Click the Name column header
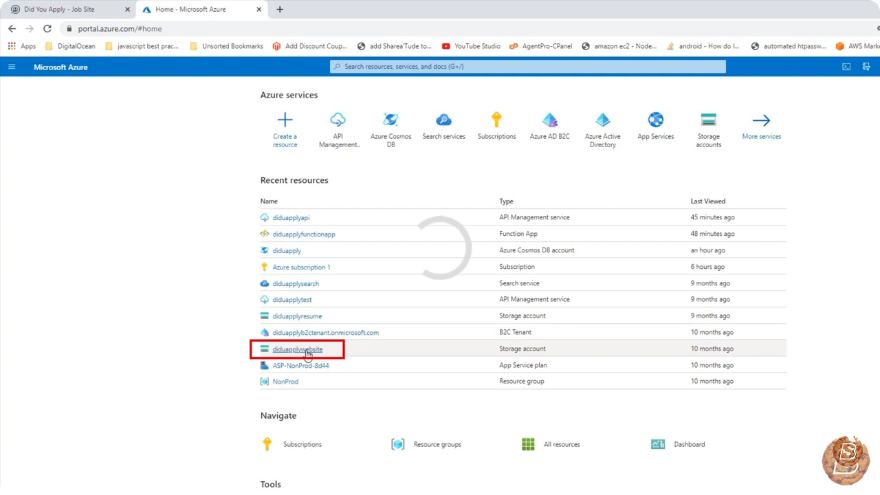This screenshot has width=880, height=495. [269, 201]
